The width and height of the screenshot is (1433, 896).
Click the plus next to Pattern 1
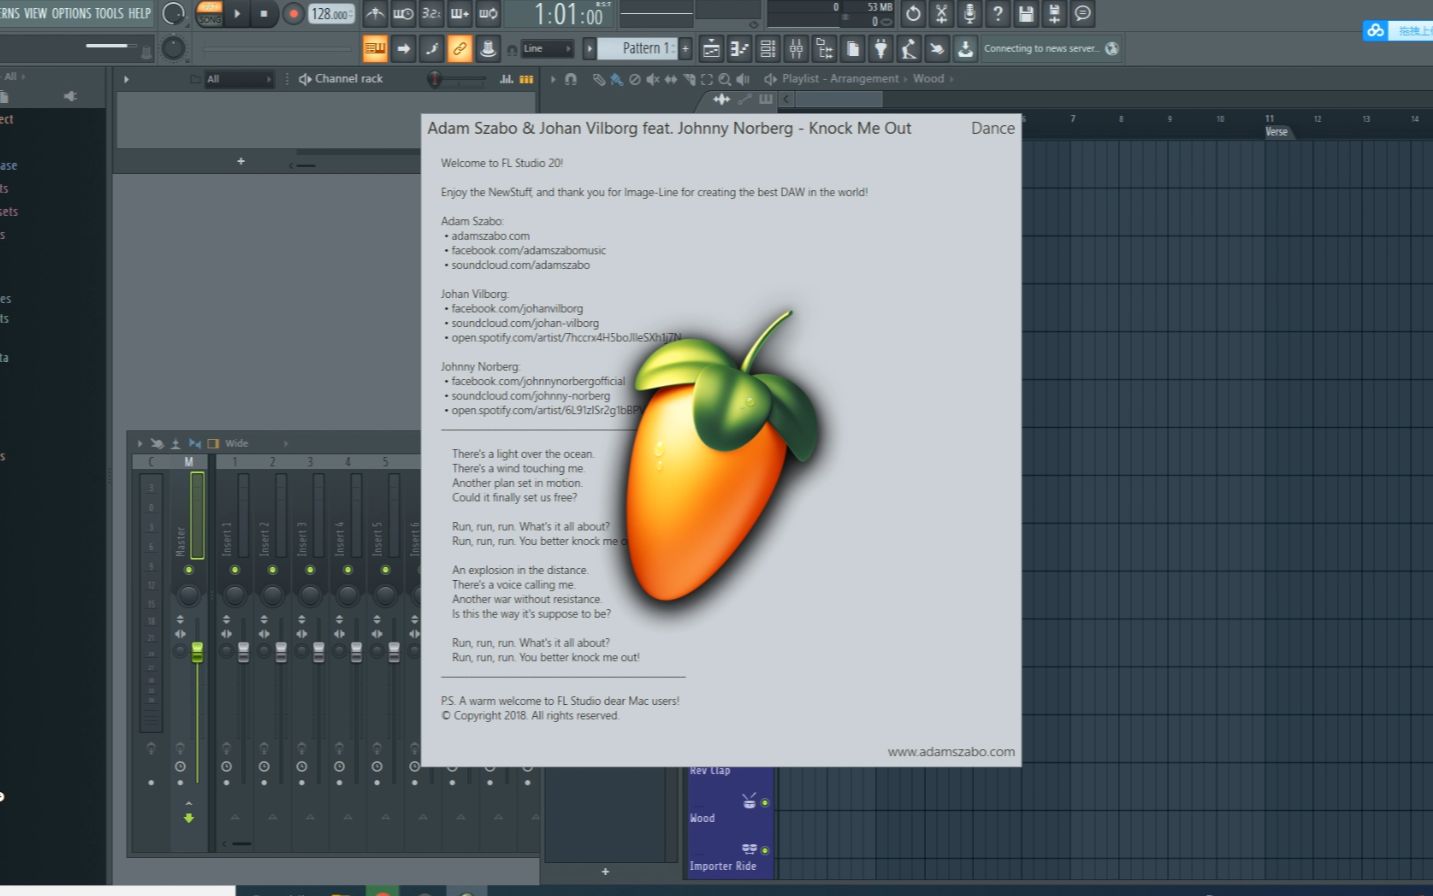tap(685, 48)
